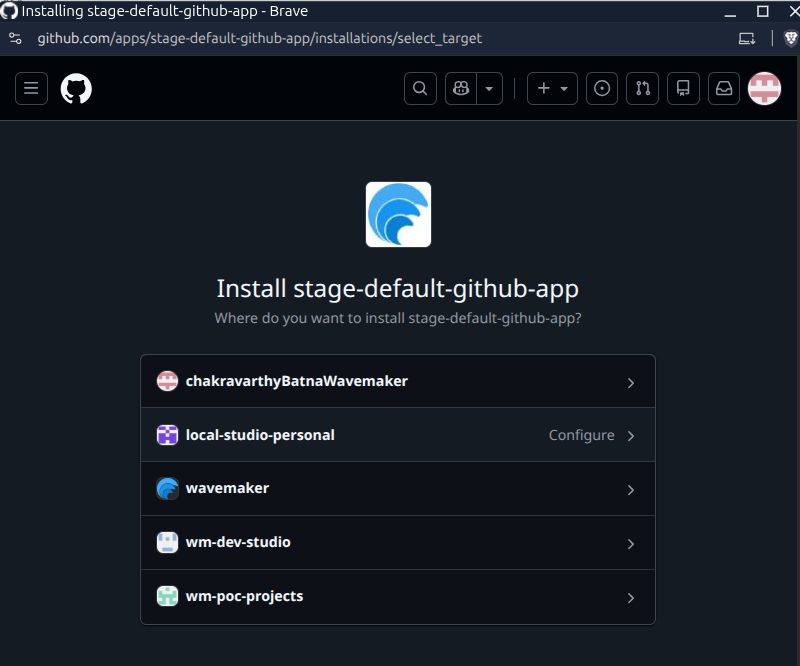Open Copilot chat icon
This screenshot has width=800, height=666.
(461, 88)
